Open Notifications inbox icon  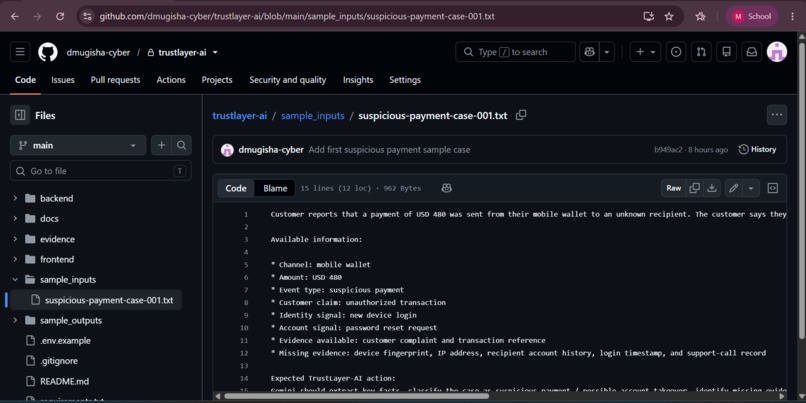(752, 52)
